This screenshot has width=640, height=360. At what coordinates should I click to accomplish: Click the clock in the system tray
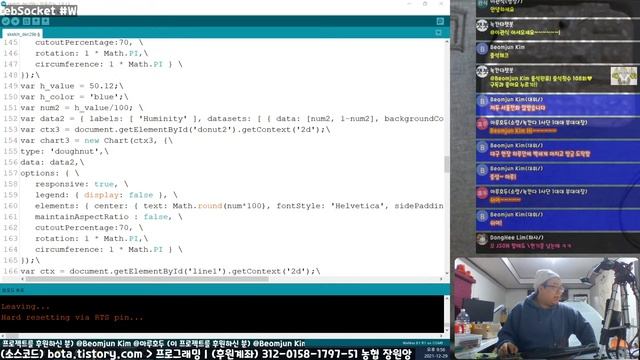click(436, 353)
